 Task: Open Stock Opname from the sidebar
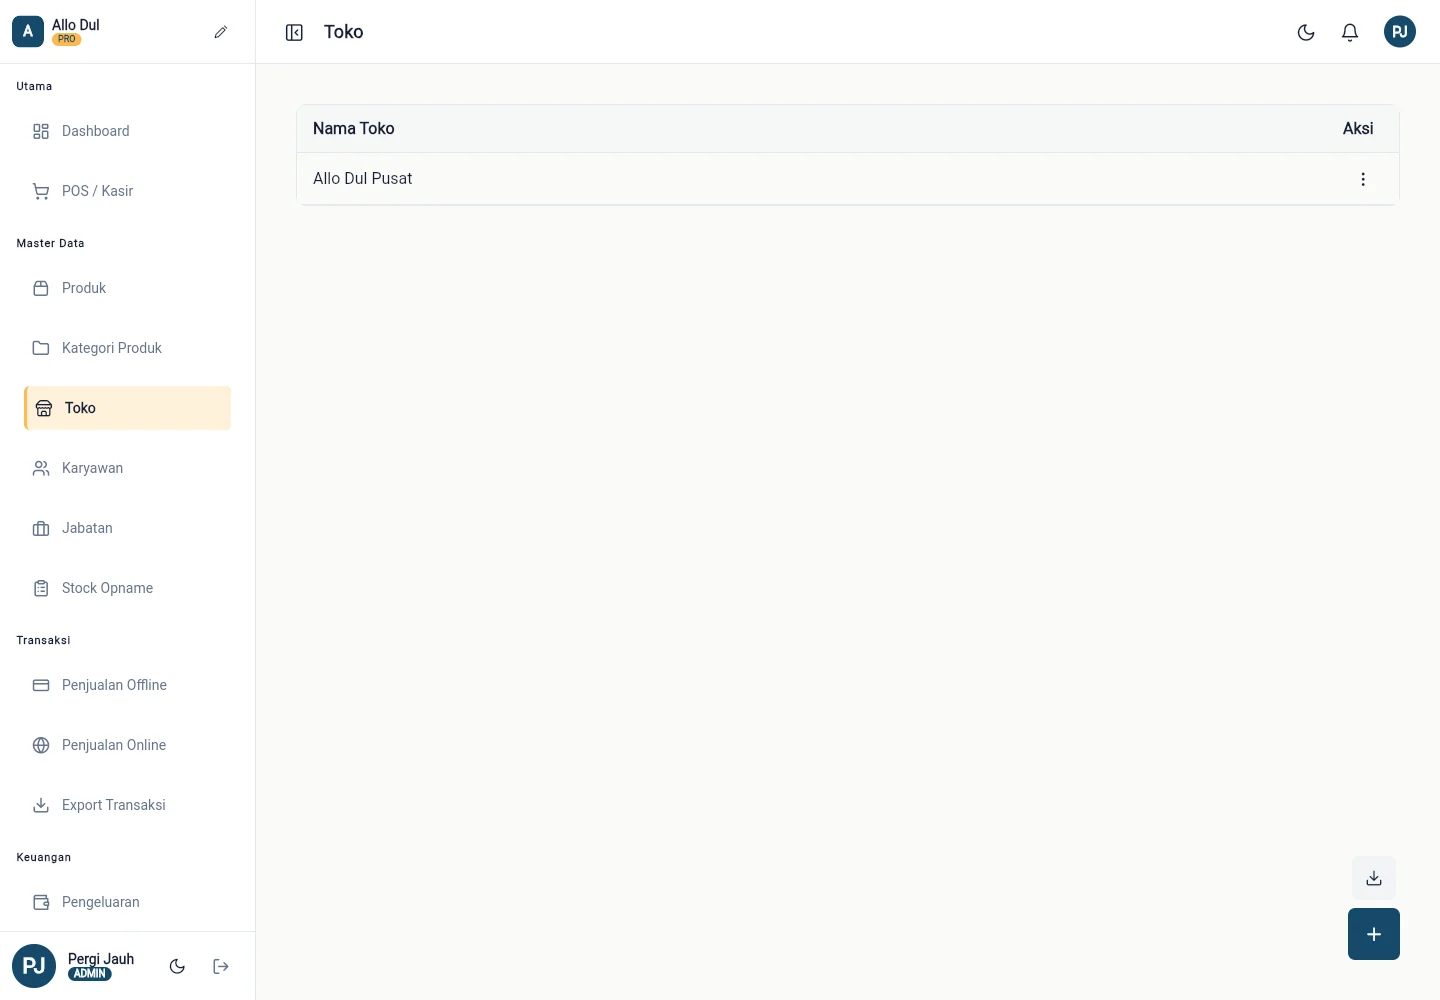(128, 588)
